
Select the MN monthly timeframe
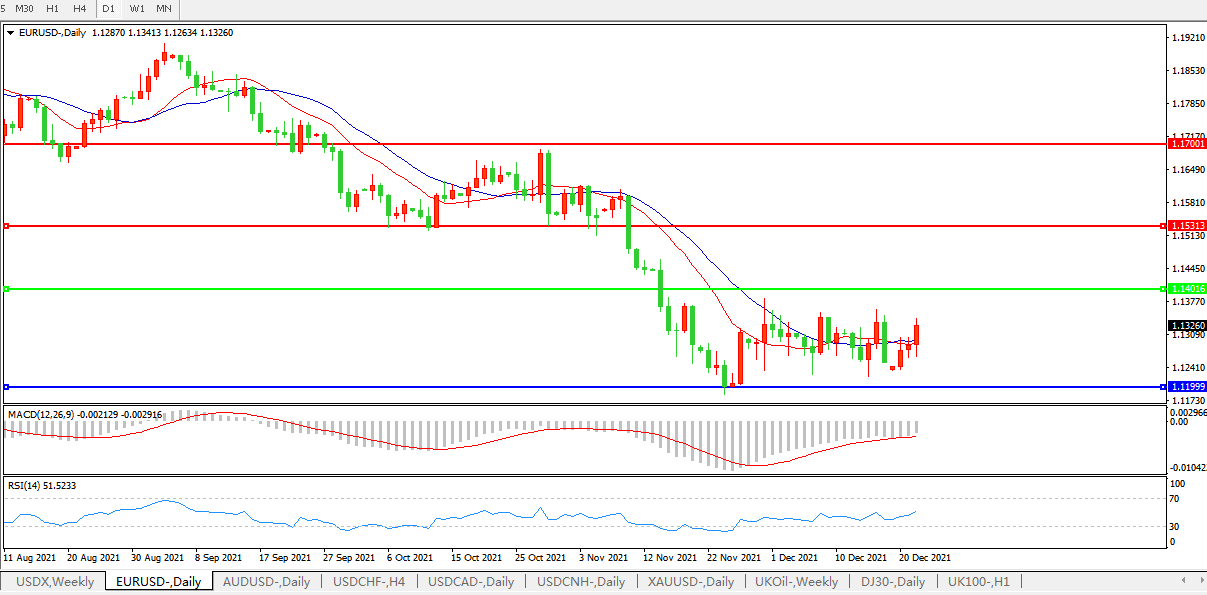[x=164, y=8]
